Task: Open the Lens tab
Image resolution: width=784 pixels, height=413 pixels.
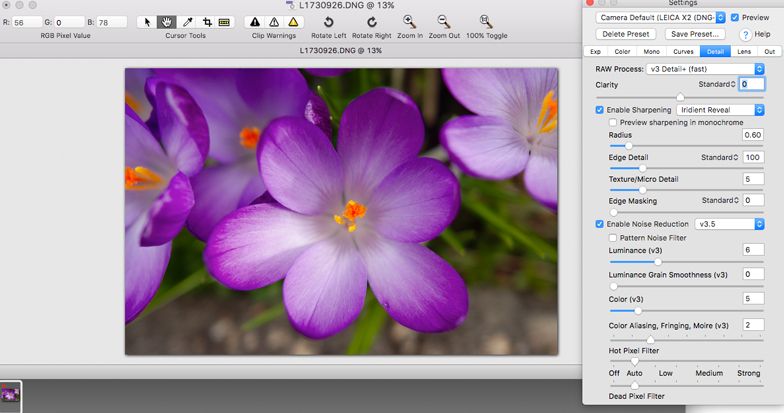Action: pos(743,51)
